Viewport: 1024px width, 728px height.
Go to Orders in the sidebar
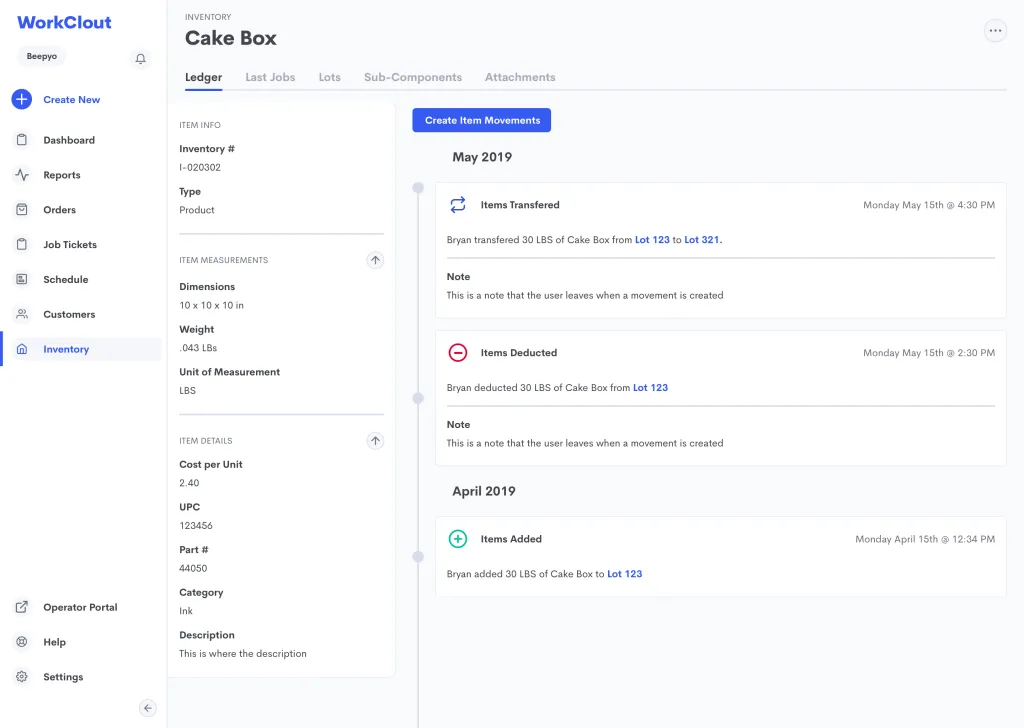pos(59,210)
